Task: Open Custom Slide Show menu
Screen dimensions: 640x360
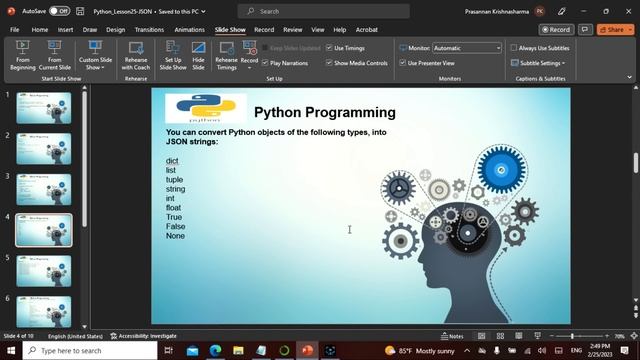Action: coord(95,56)
